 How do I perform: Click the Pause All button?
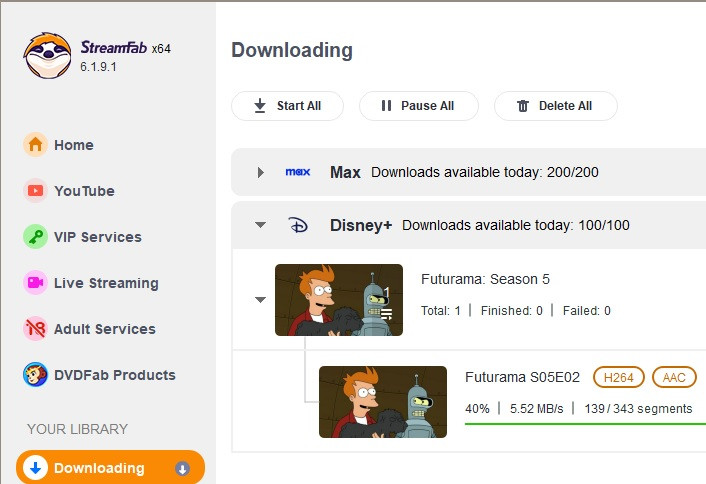(x=419, y=106)
